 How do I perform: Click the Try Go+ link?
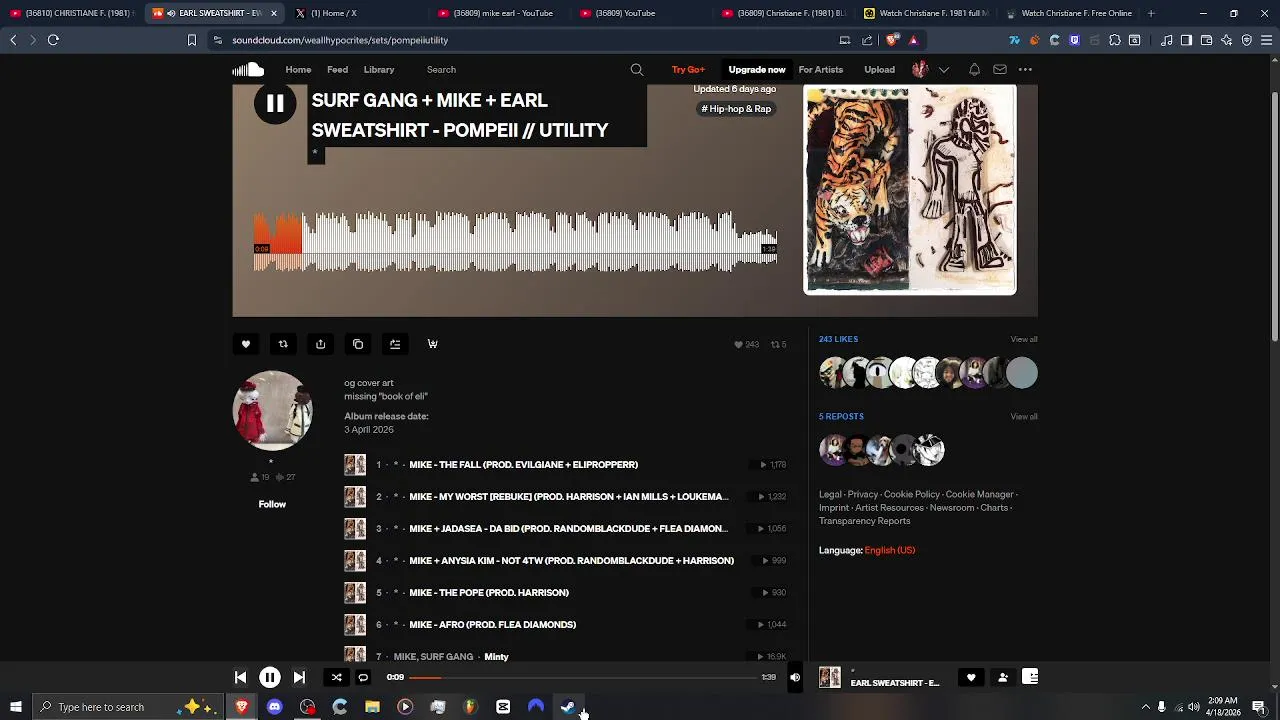(688, 69)
